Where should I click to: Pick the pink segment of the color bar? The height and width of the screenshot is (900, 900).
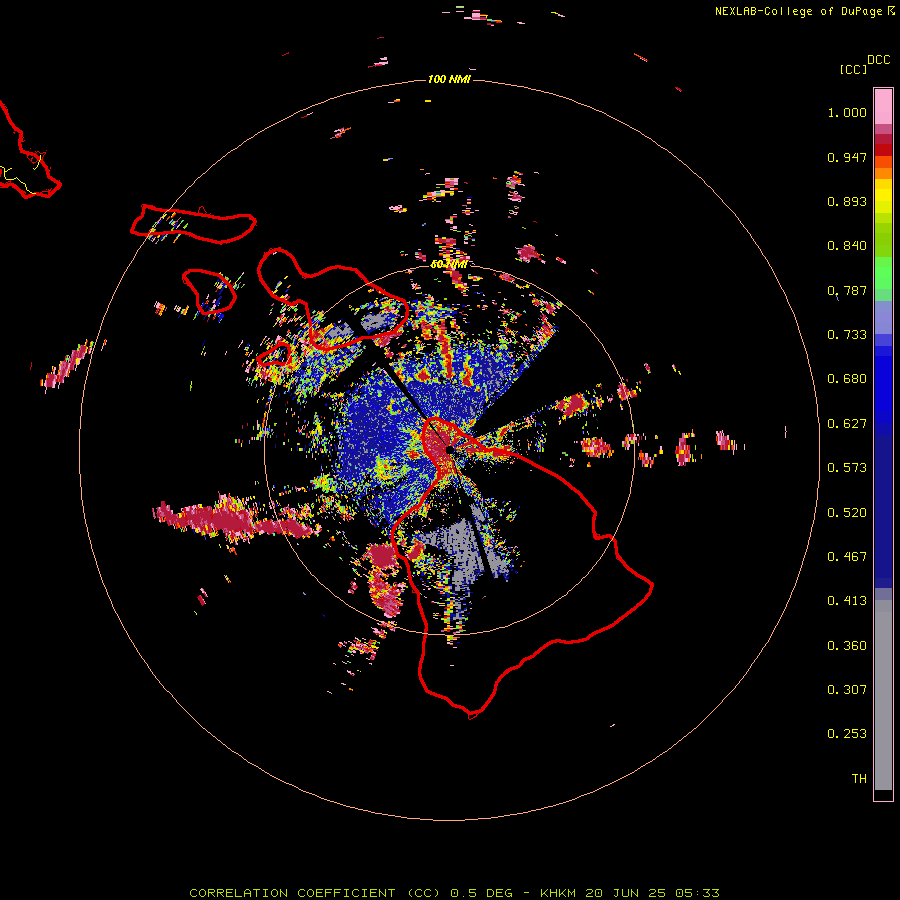point(883,106)
